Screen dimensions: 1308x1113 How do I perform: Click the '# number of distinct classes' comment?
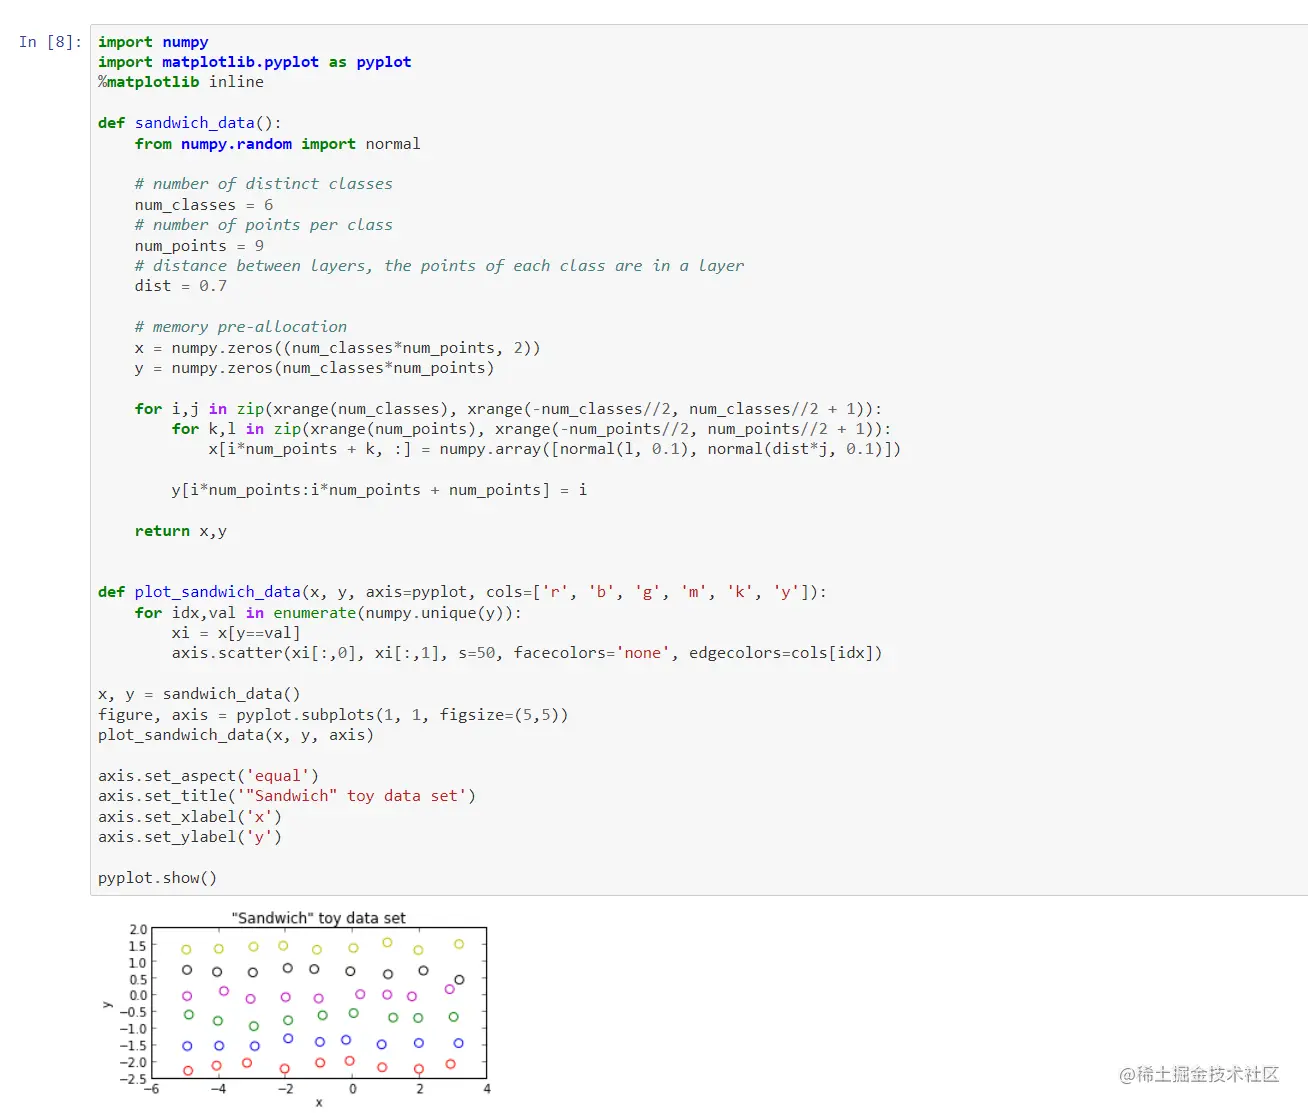pyautogui.click(x=264, y=184)
